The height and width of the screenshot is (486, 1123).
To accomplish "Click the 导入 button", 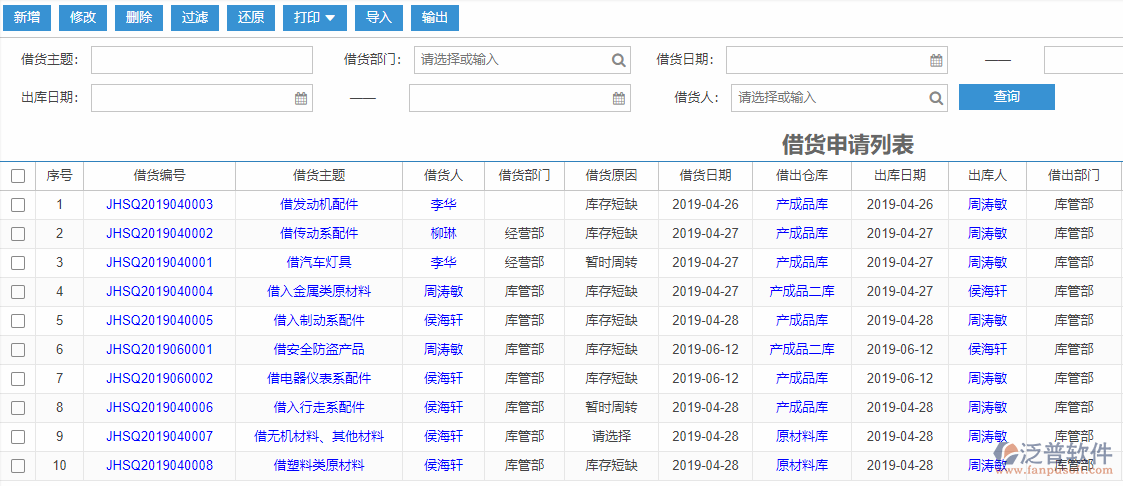I will 379,18.
